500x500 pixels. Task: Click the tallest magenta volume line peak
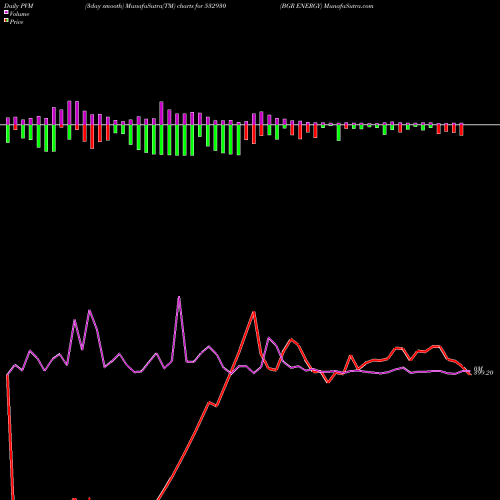tap(179, 297)
